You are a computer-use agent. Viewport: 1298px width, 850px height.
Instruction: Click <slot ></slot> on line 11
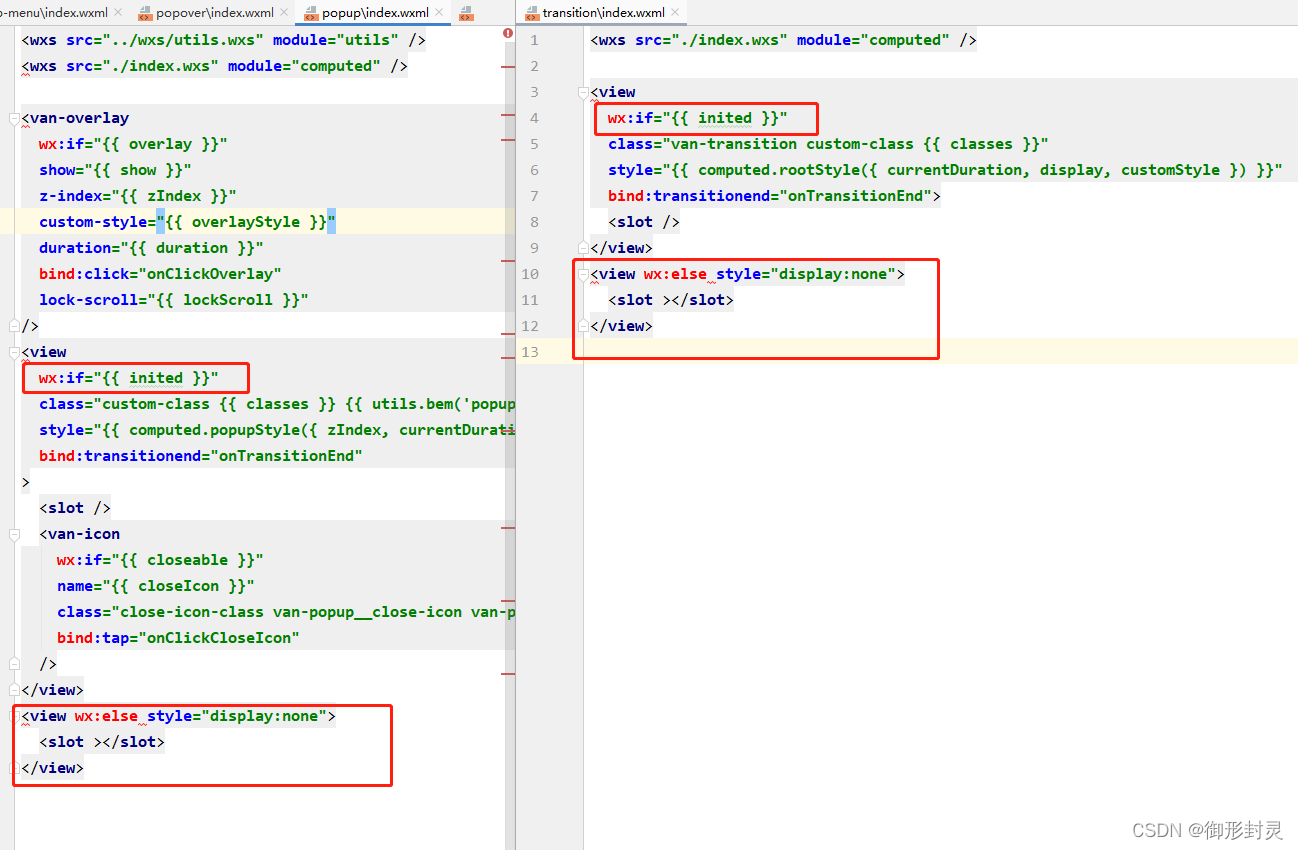671,300
